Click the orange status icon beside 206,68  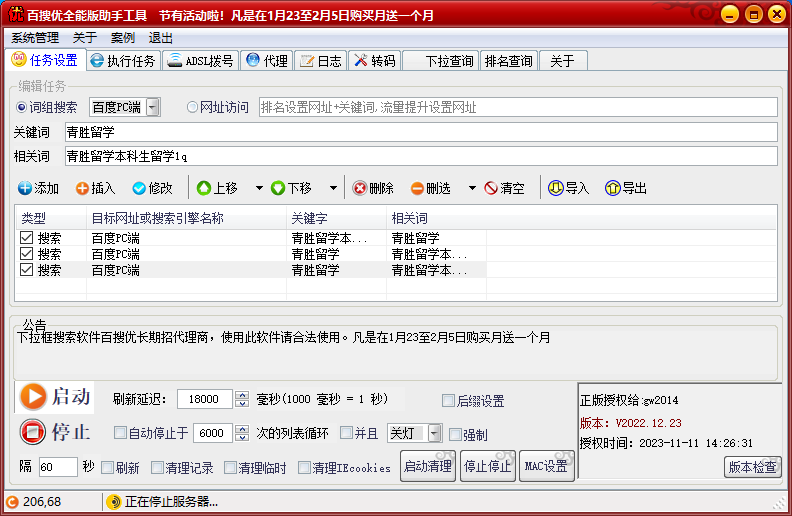pos(12,502)
